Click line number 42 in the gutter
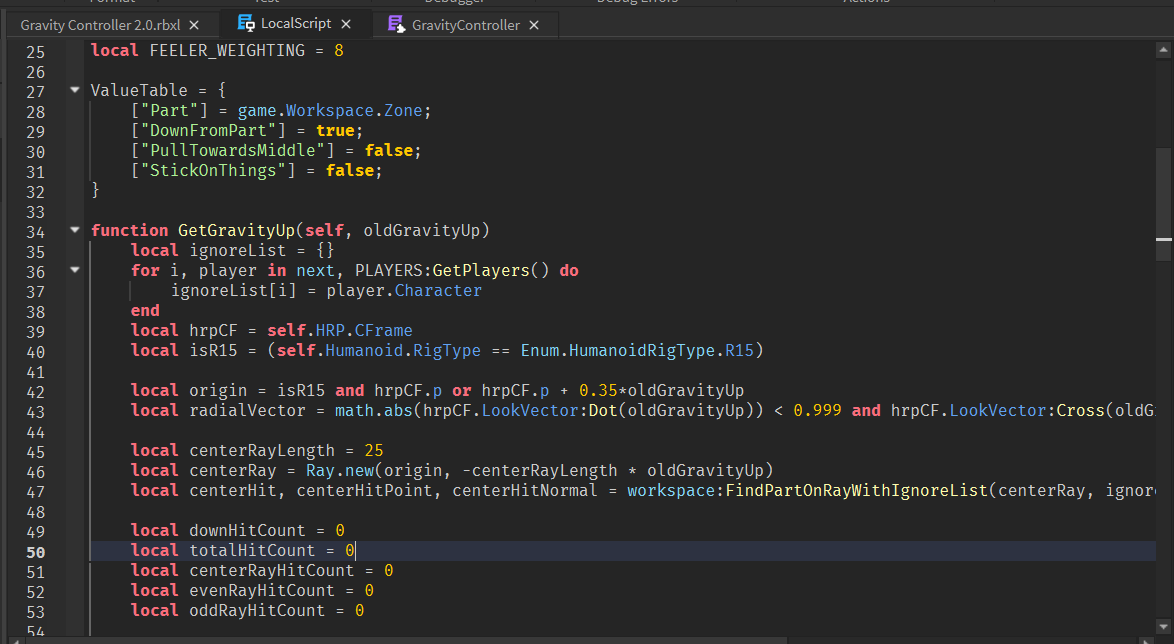Screen dimensions: 1174x644 click(35, 391)
